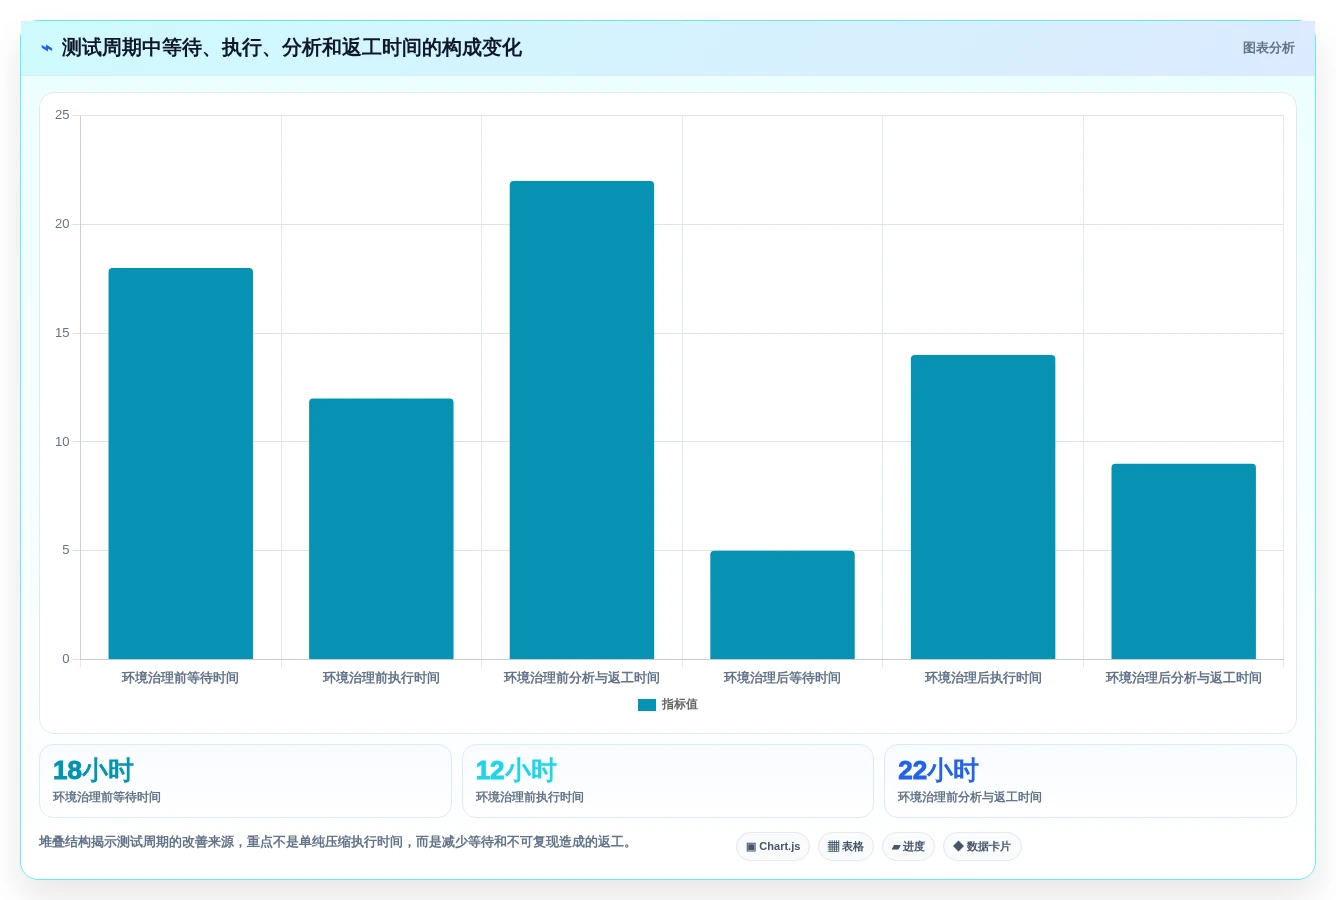Click the 数据卡片 tag

[x=982, y=847]
